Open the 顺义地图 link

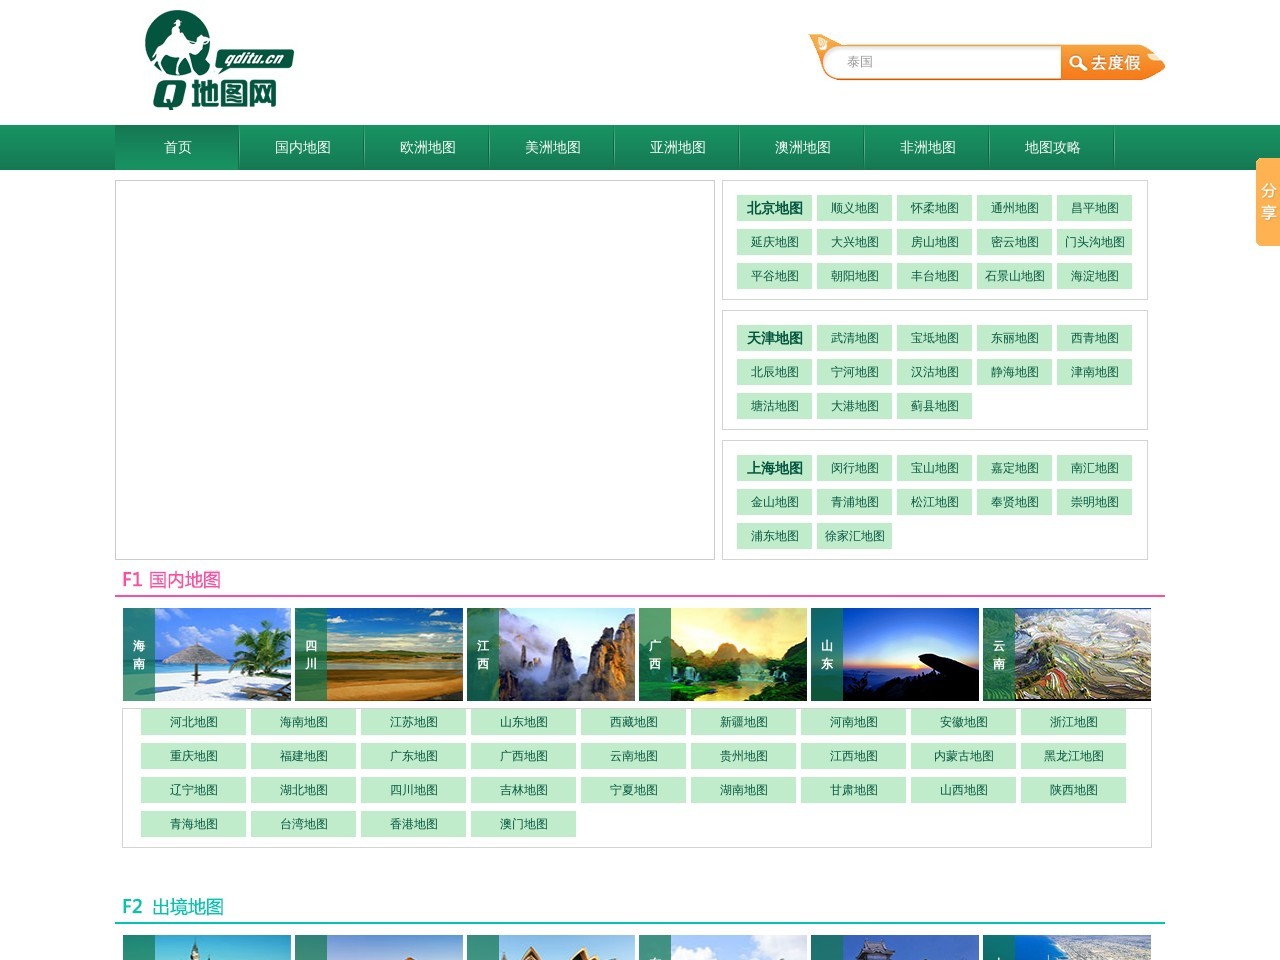point(854,208)
